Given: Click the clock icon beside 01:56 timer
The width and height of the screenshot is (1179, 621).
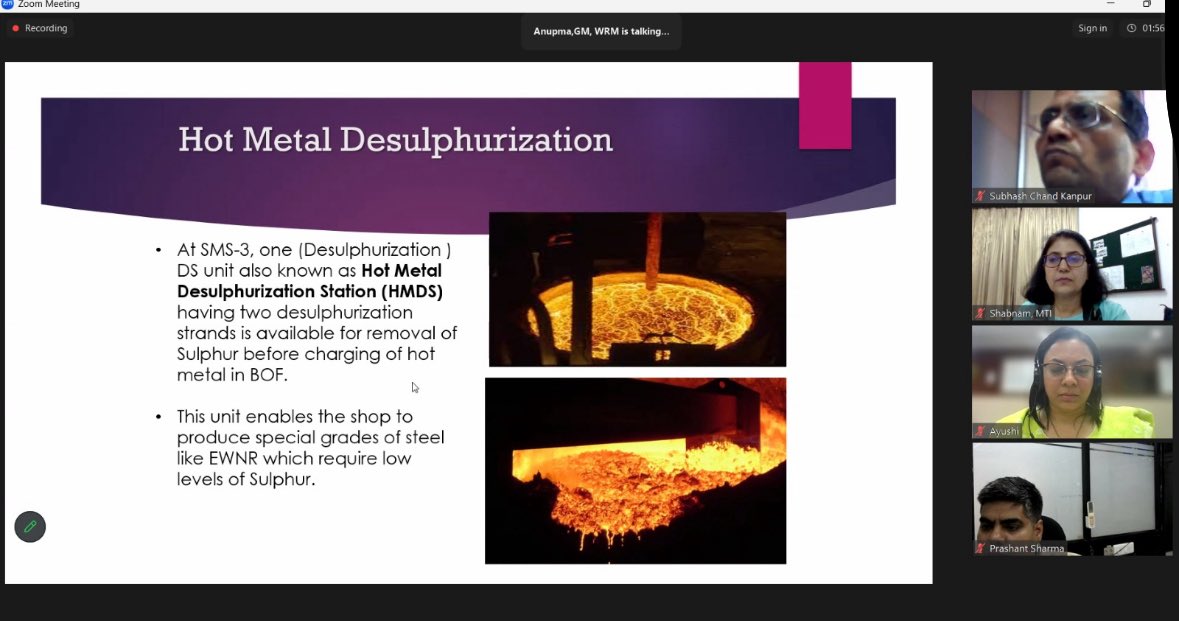Looking at the screenshot, I should tap(1131, 29).
